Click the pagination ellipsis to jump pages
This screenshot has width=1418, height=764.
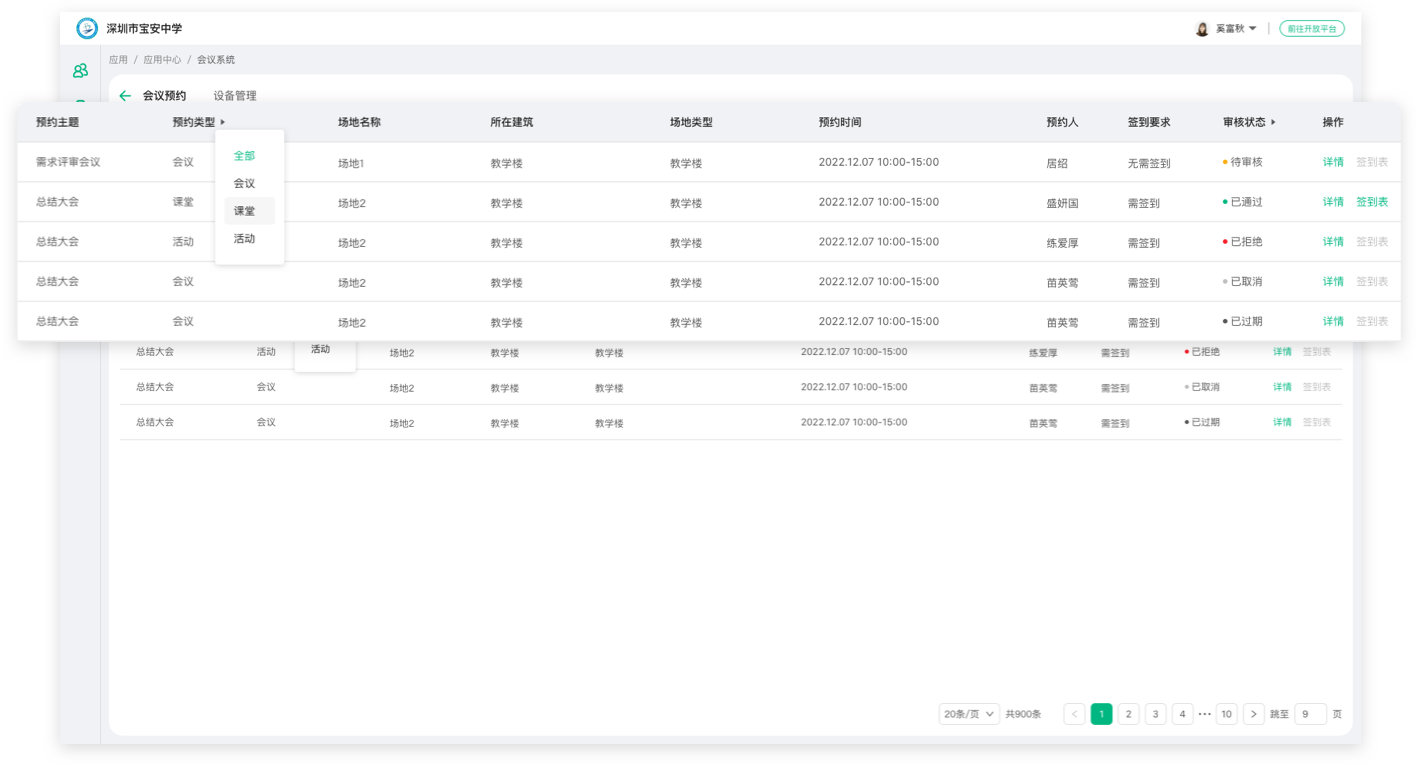click(x=1204, y=714)
